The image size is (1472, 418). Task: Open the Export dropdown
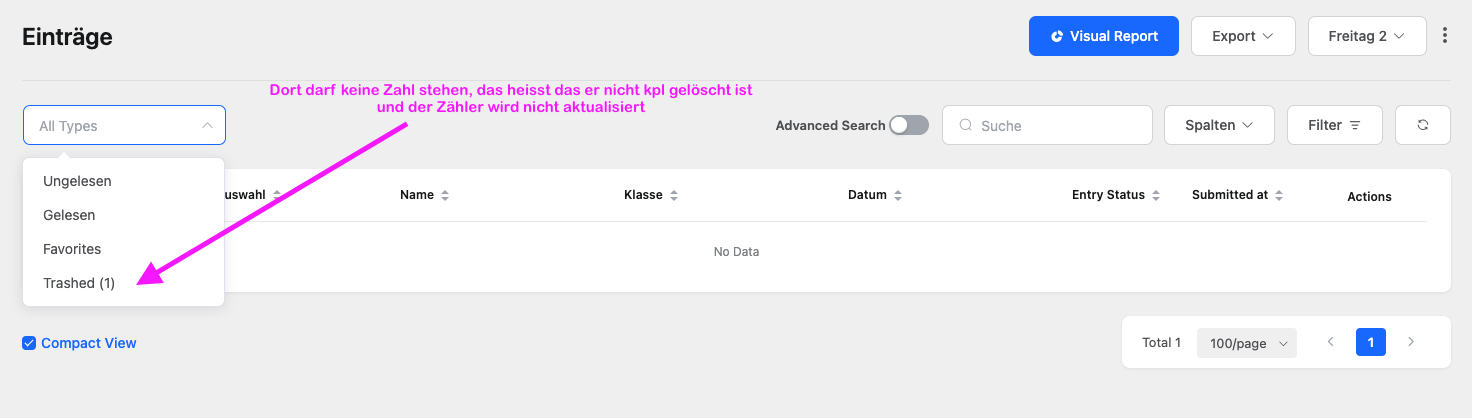coord(1243,36)
